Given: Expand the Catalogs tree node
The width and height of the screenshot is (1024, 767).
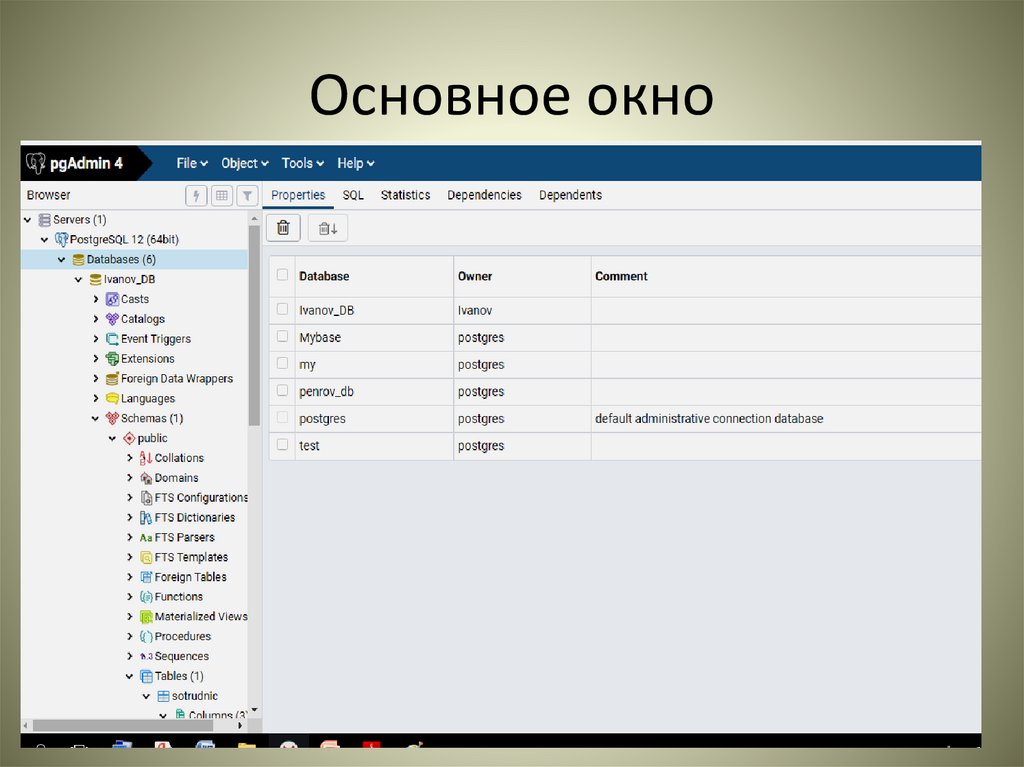Looking at the screenshot, I should click(96, 319).
